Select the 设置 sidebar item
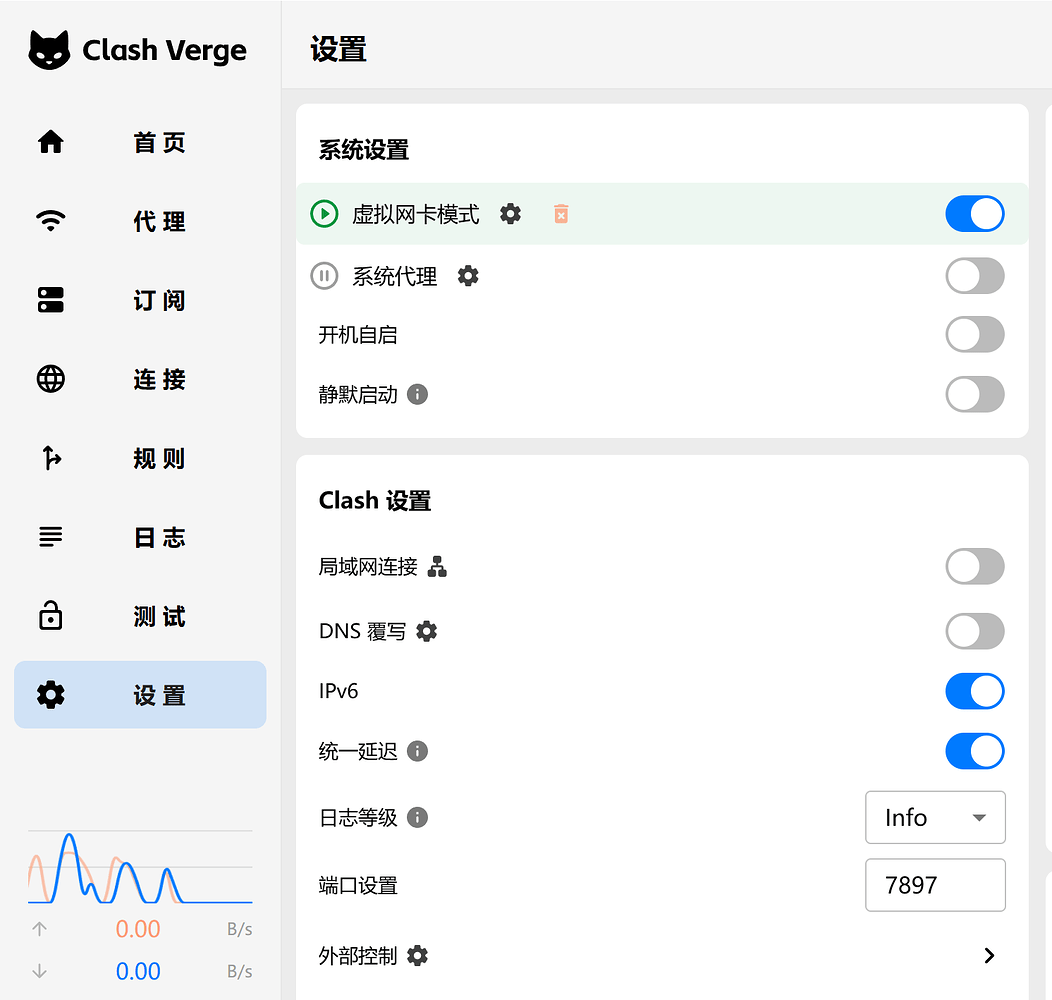The width and height of the screenshot is (1052, 1000). 140,695
